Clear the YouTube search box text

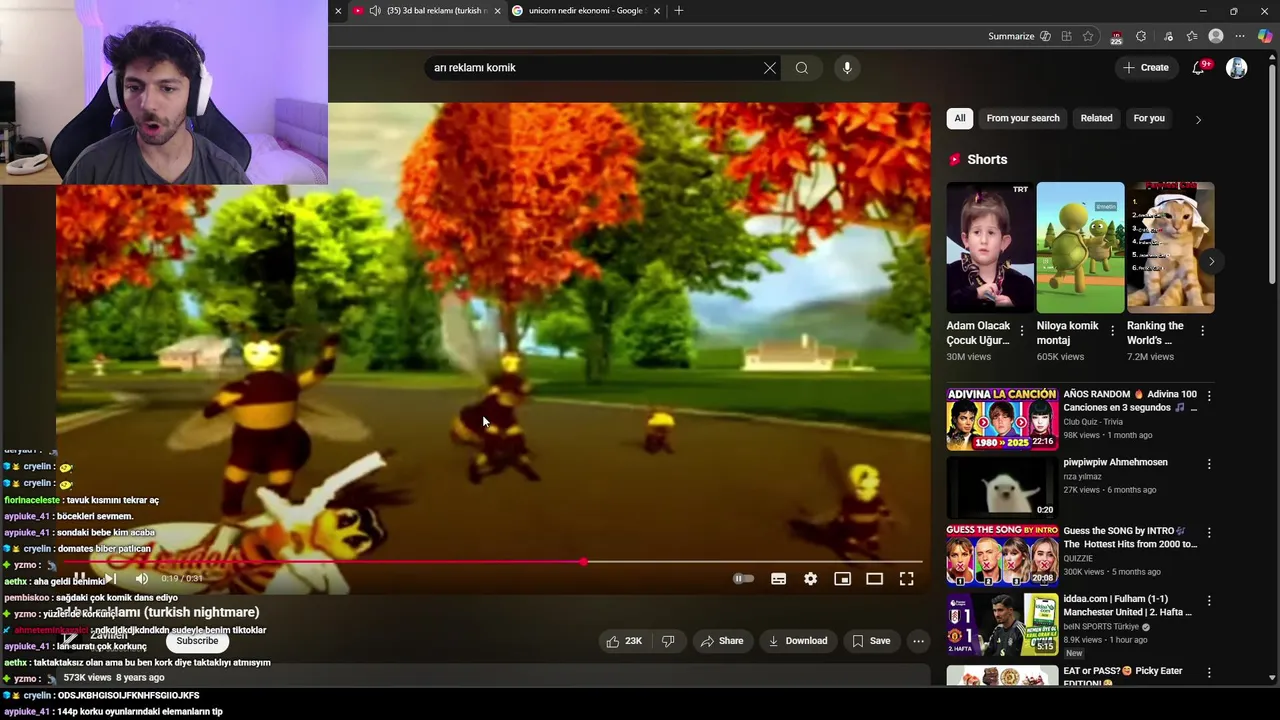(x=770, y=68)
